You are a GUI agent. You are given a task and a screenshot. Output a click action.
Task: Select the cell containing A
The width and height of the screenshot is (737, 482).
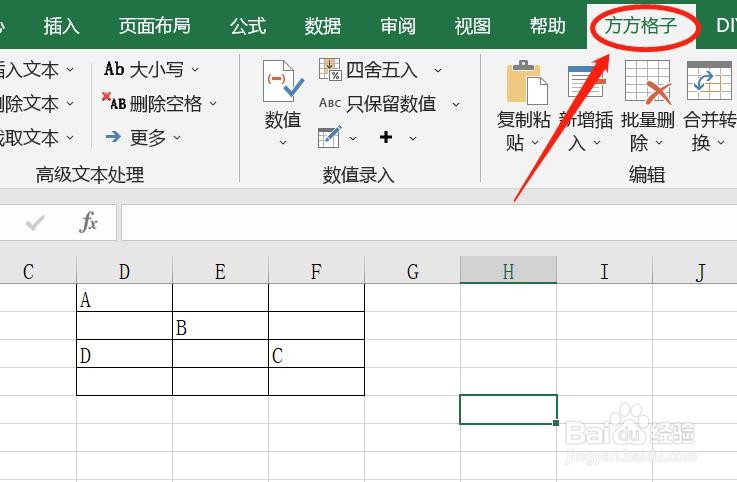click(x=125, y=298)
